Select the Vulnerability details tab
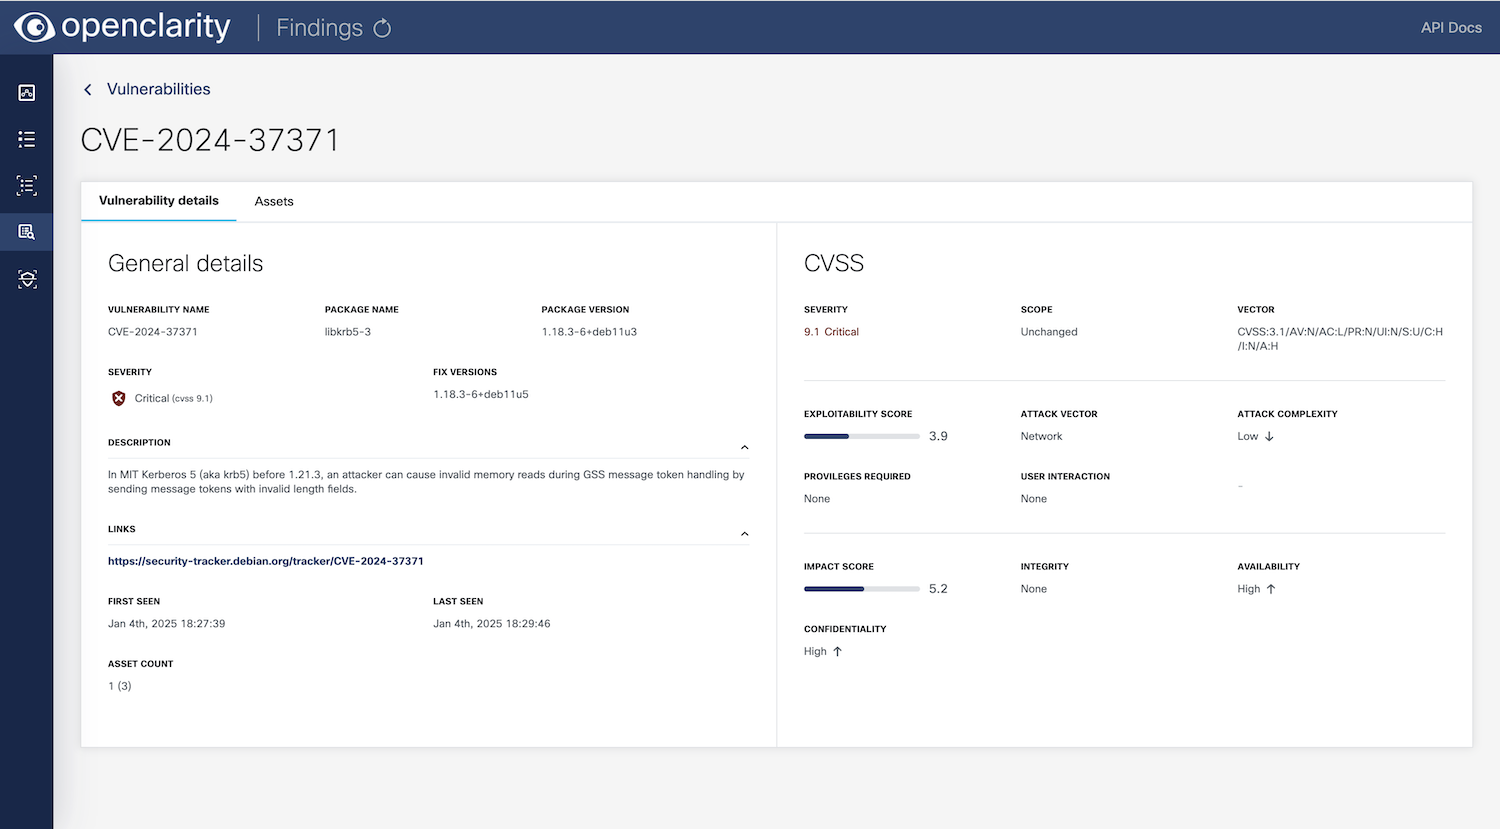This screenshot has width=1500, height=829. (x=159, y=201)
